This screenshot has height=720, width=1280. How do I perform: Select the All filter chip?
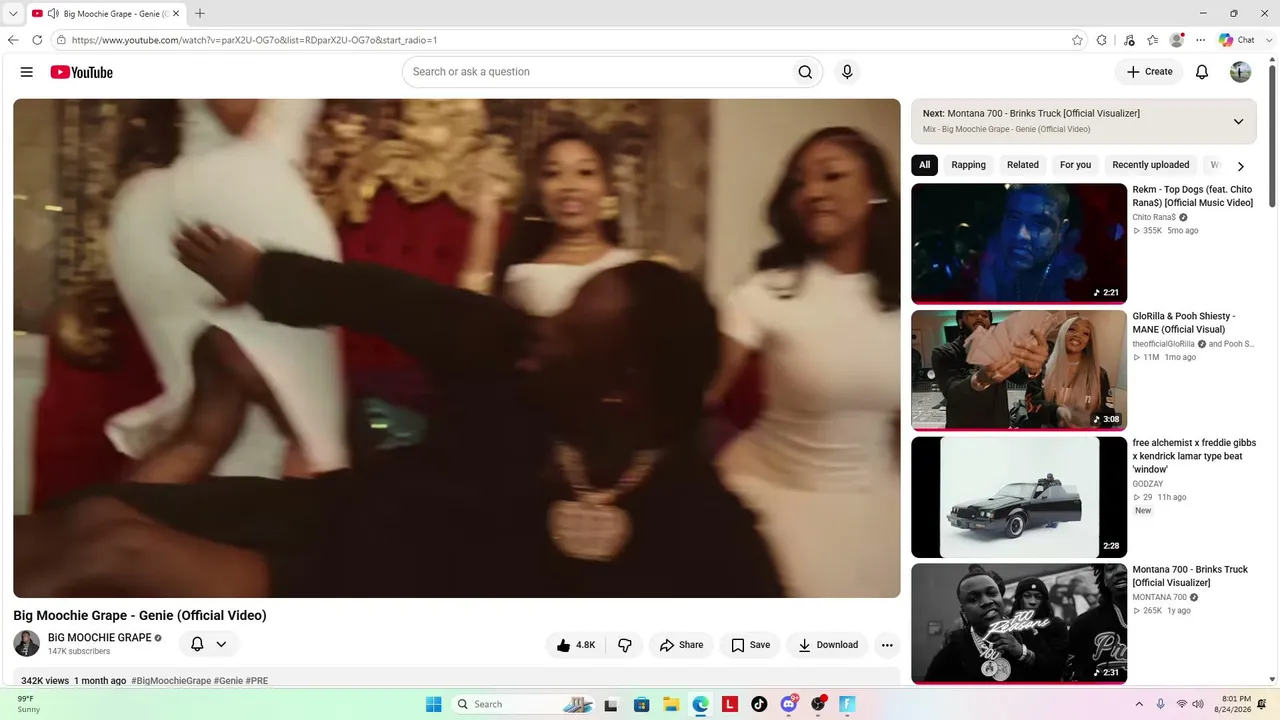click(924, 165)
